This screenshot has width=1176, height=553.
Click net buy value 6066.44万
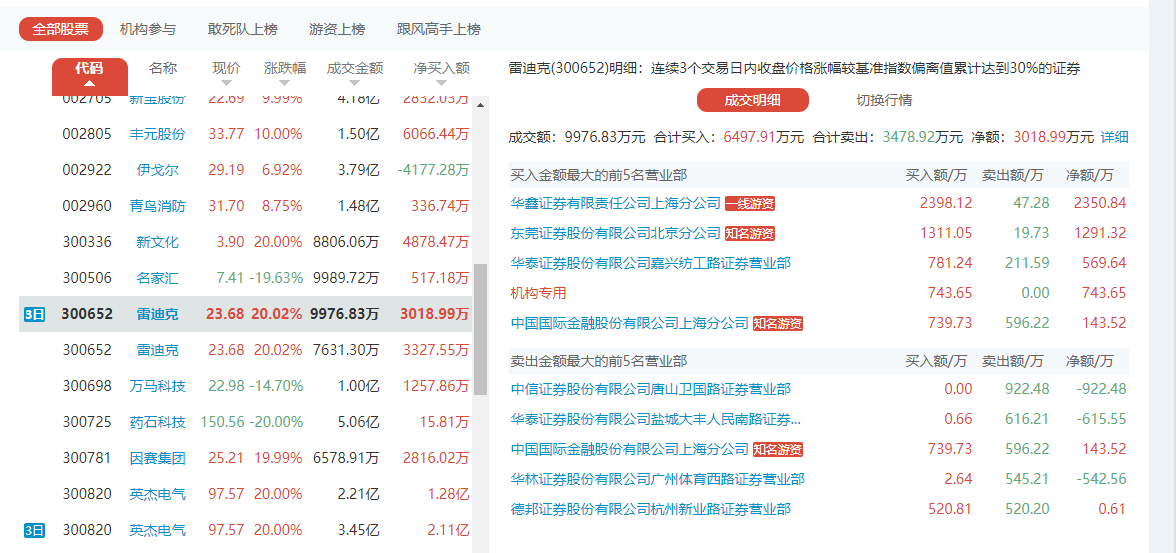tap(436, 134)
